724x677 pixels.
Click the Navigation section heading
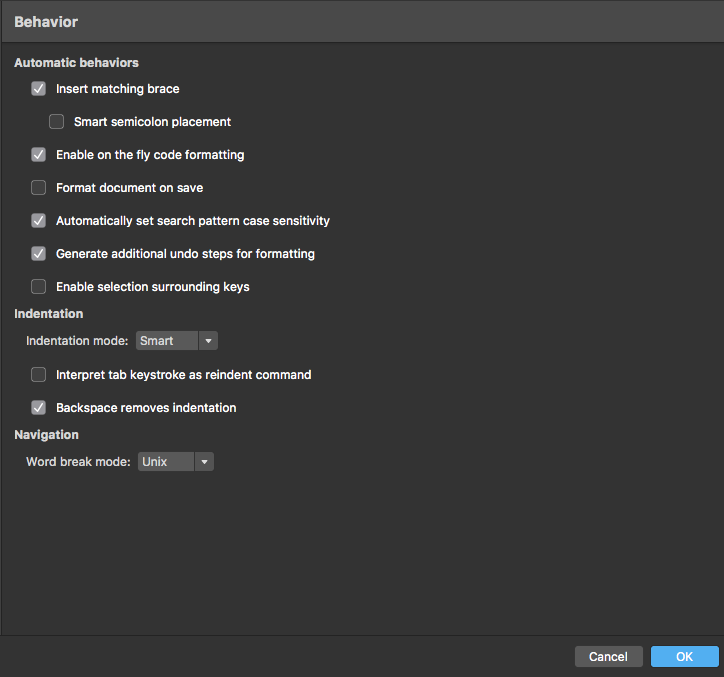[46, 435]
